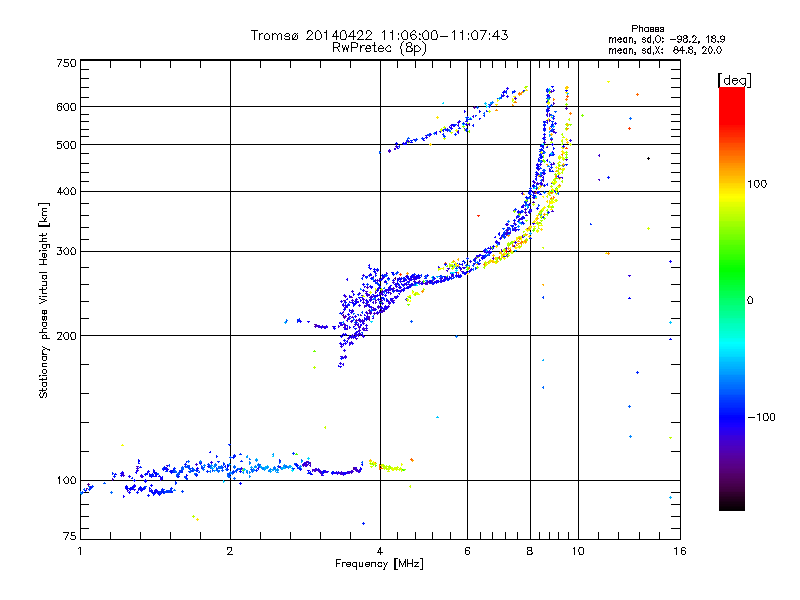The height and width of the screenshot is (600, 800).
Task: Click y-axis tick label '75'
Action: pos(70,536)
